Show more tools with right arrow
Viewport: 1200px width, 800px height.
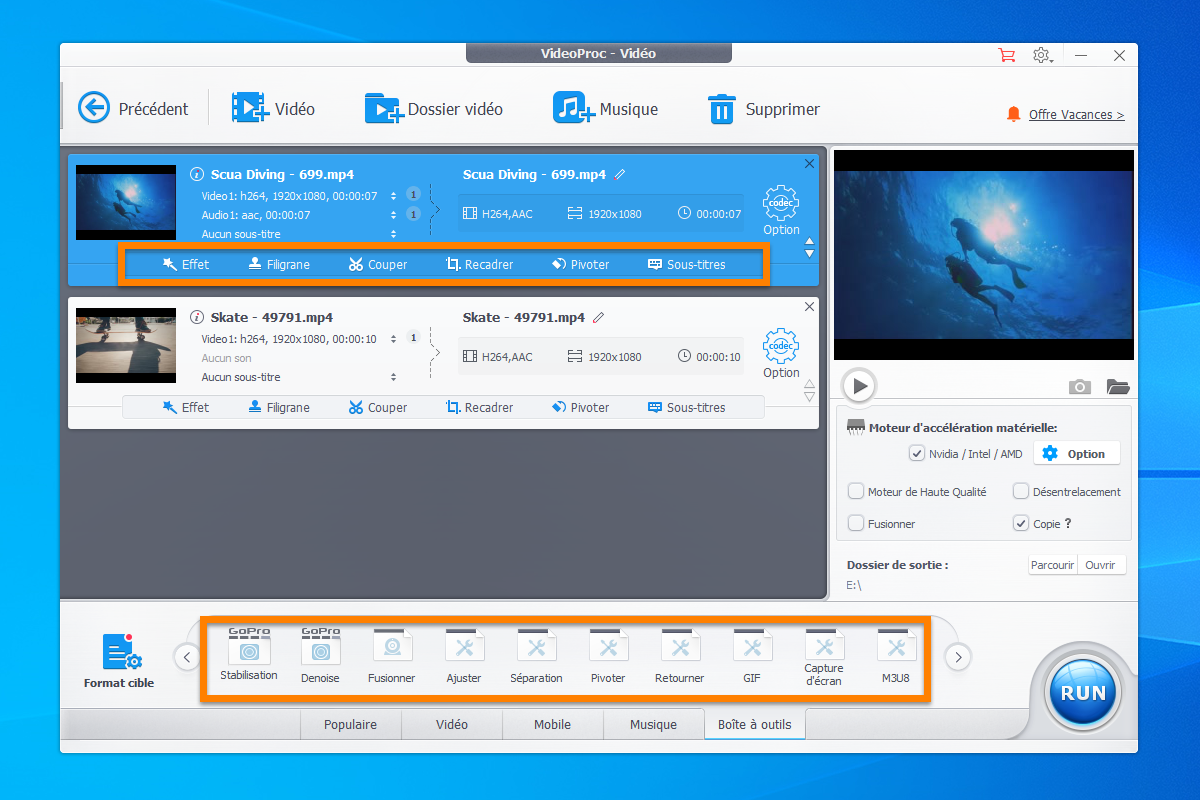pyautogui.click(x=958, y=657)
